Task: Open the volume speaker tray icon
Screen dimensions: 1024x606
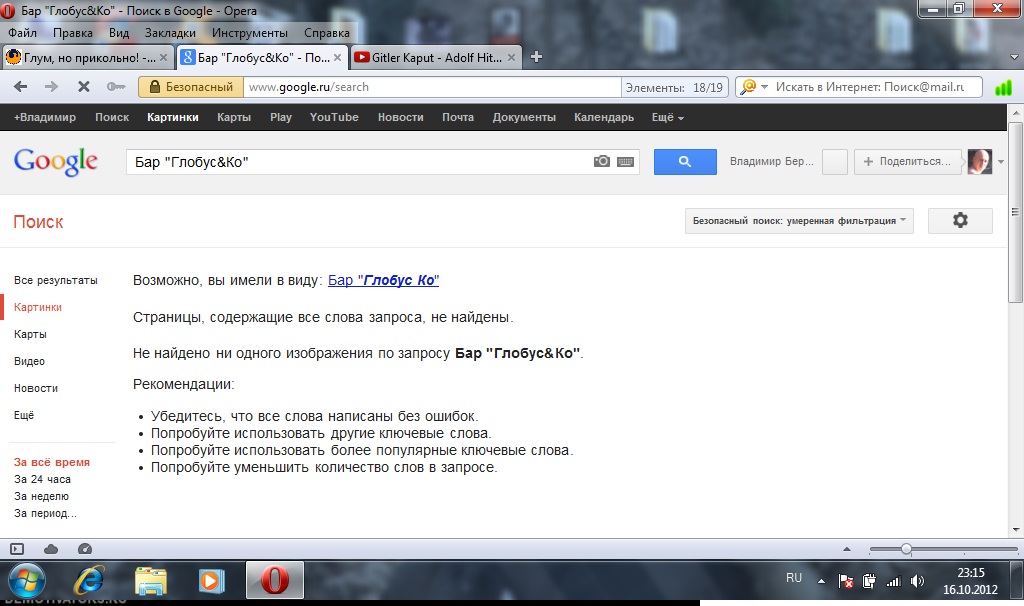Action: [918, 581]
